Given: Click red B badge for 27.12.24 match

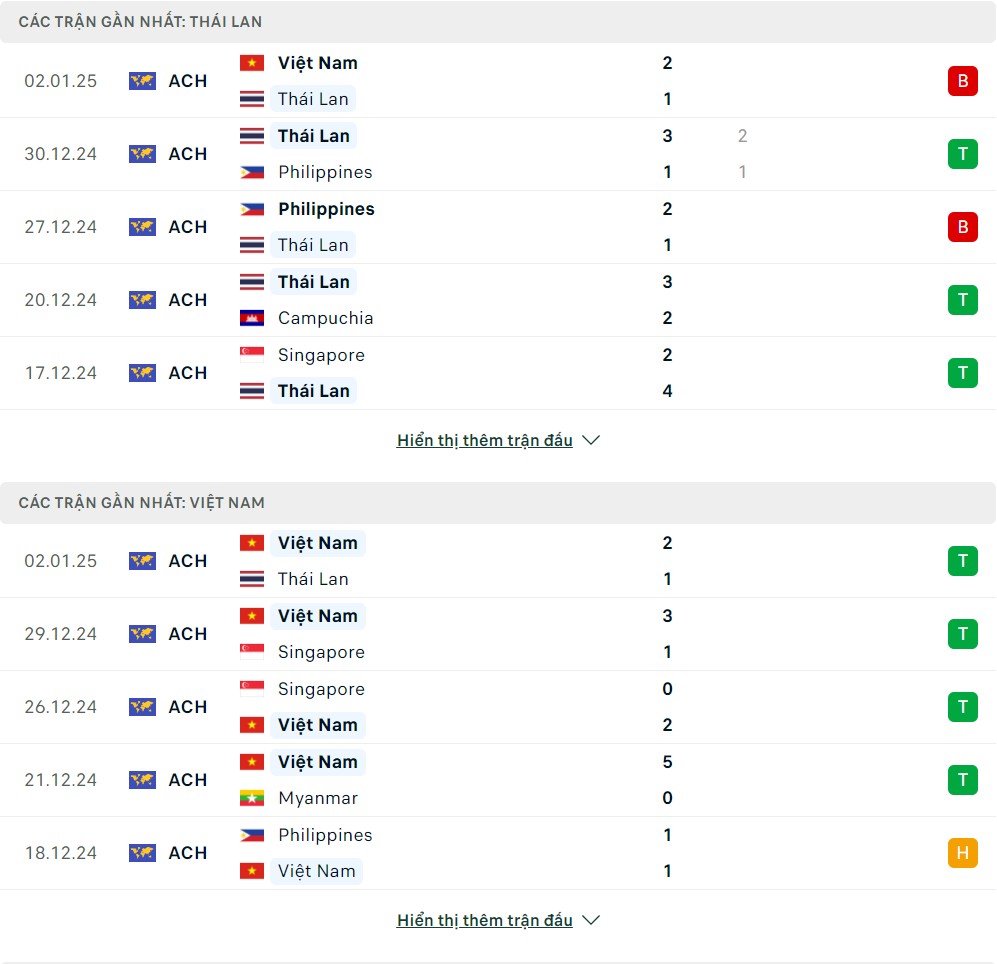Looking at the screenshot, I should point(962,226).
